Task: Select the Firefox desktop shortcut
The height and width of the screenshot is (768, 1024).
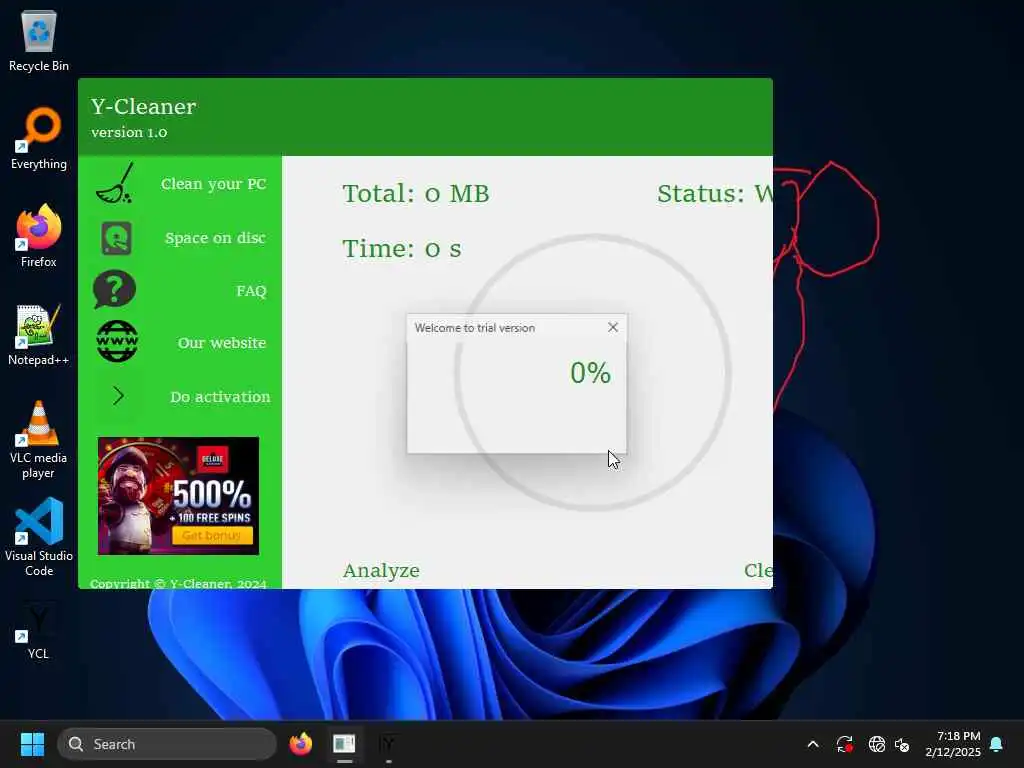Action: pyautogui.click(x=39, y=236)
